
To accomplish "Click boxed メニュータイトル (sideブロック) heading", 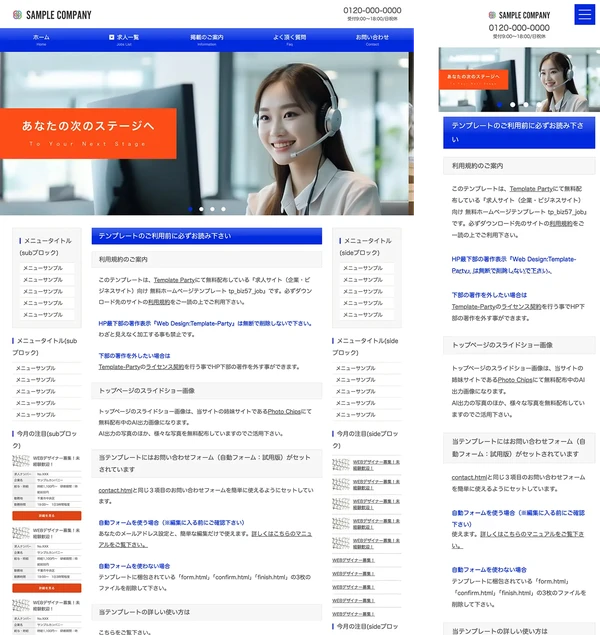I will tap(366, 247).
